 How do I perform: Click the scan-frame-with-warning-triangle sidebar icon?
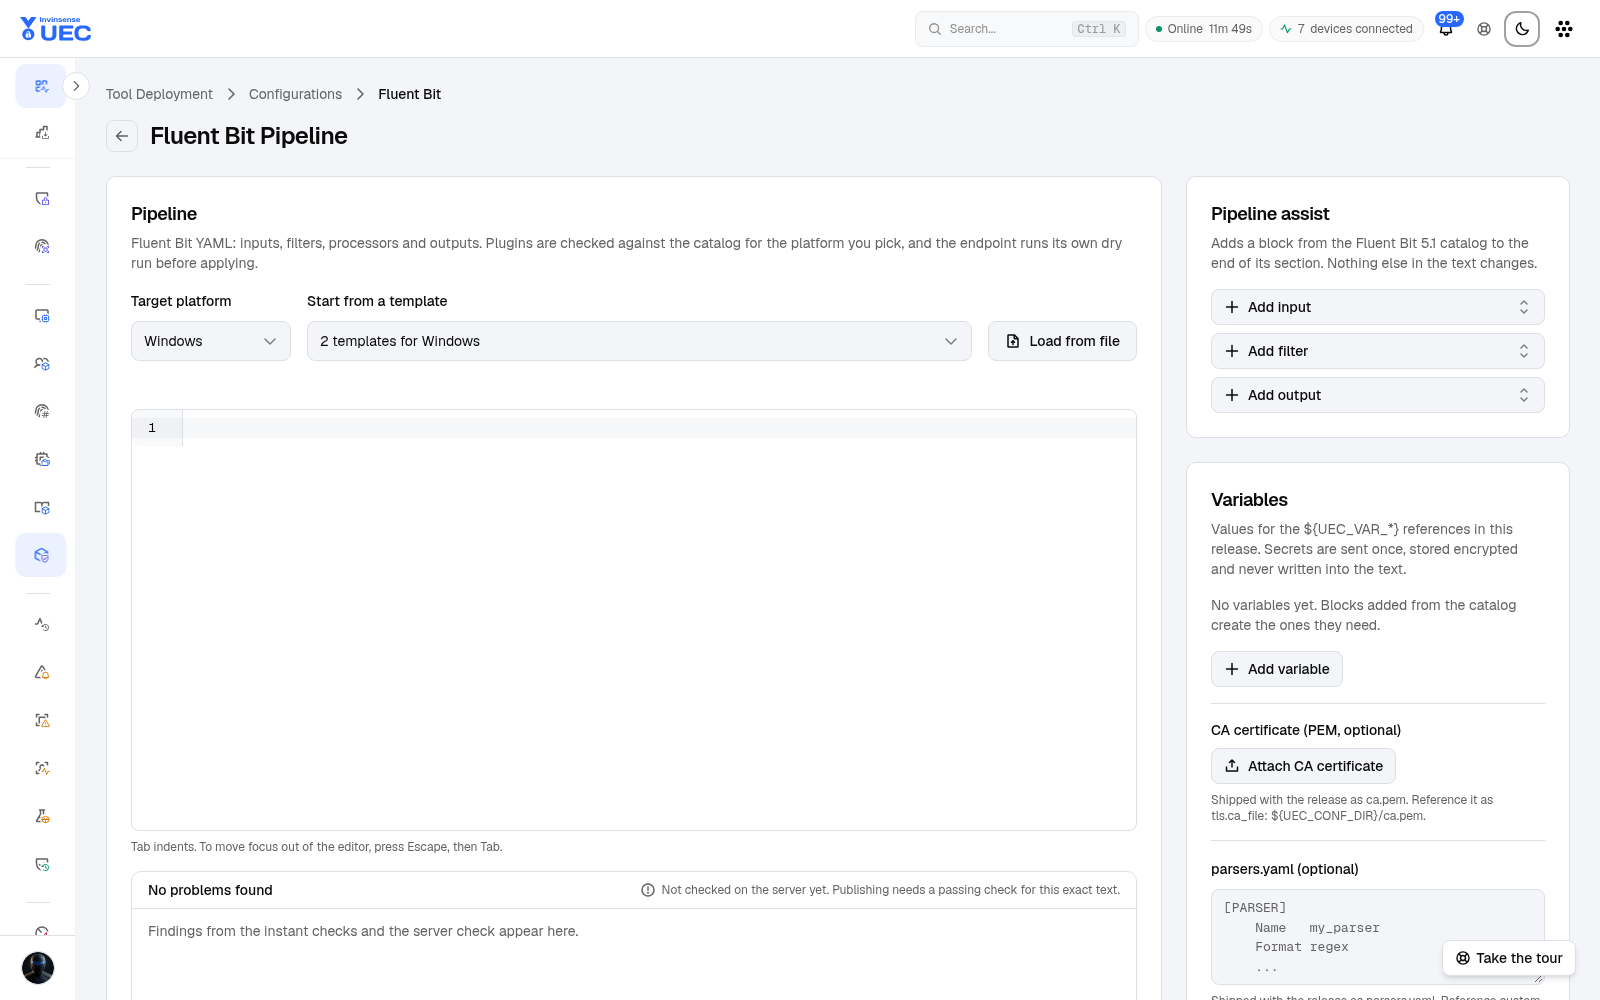tap(42, 720)
